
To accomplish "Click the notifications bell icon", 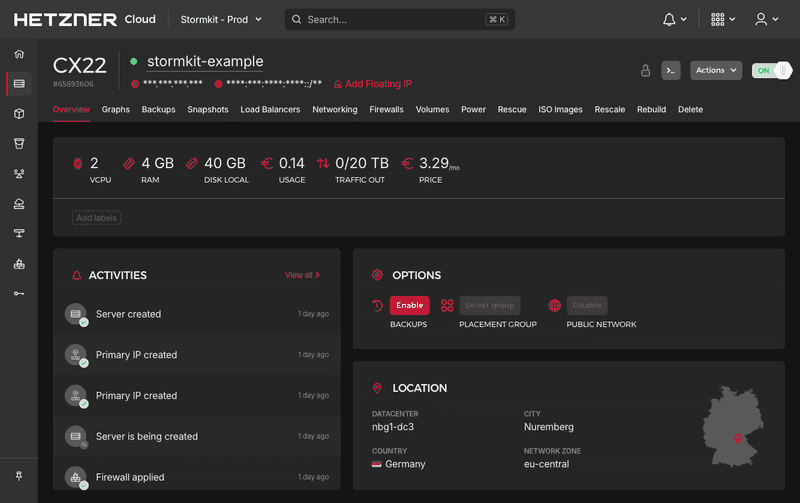I will coord(669,19).
